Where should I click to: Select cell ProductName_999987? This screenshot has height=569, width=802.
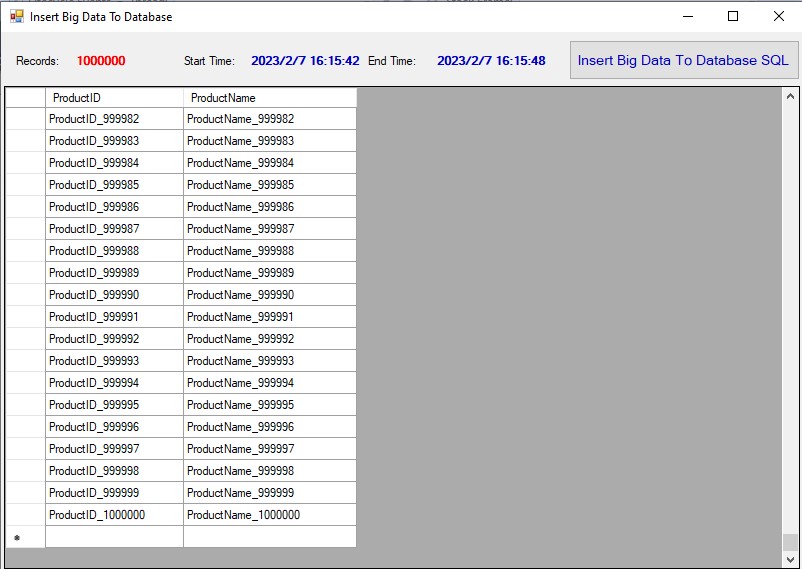(x=270, y=229)
